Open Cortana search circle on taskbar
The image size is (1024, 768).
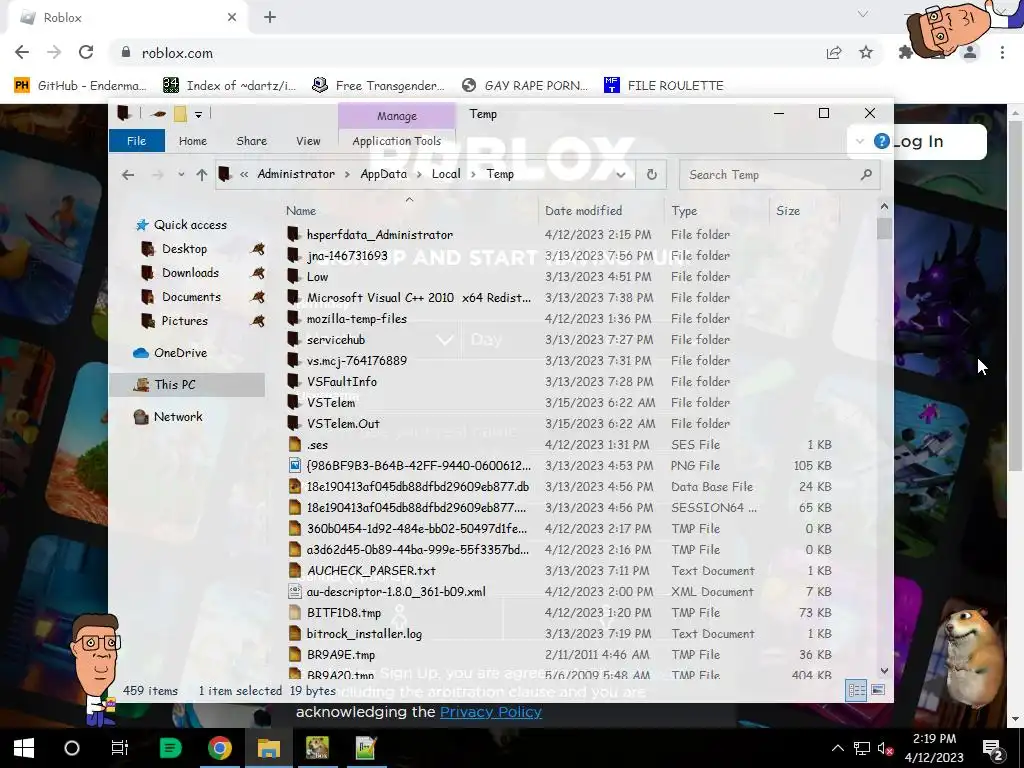pyautogui.click(x=72, y=748)
